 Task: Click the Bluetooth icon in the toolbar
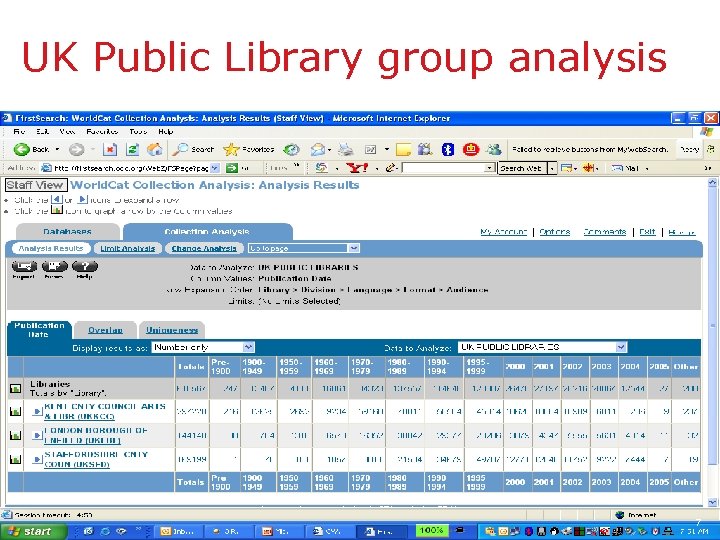point(448,149)
